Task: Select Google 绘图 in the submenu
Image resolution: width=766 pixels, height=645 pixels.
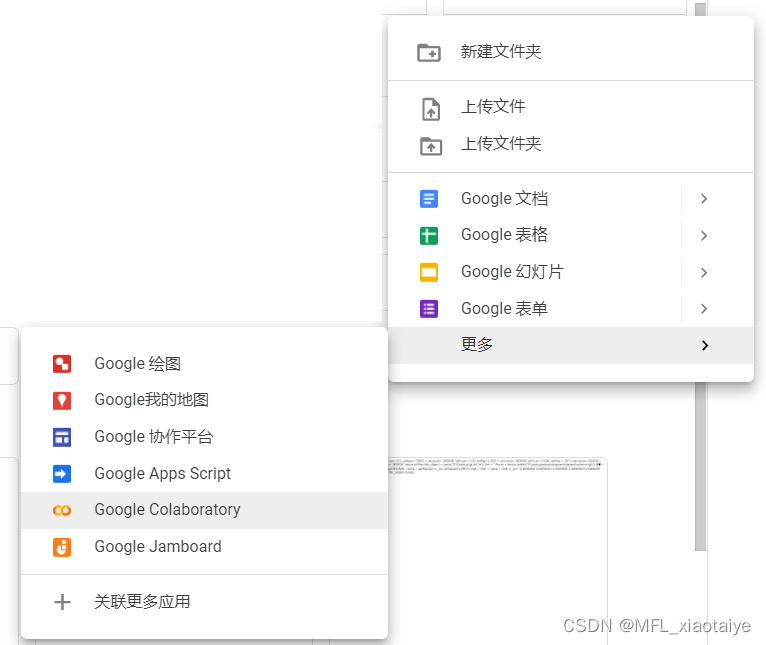Action: (204, 364)
